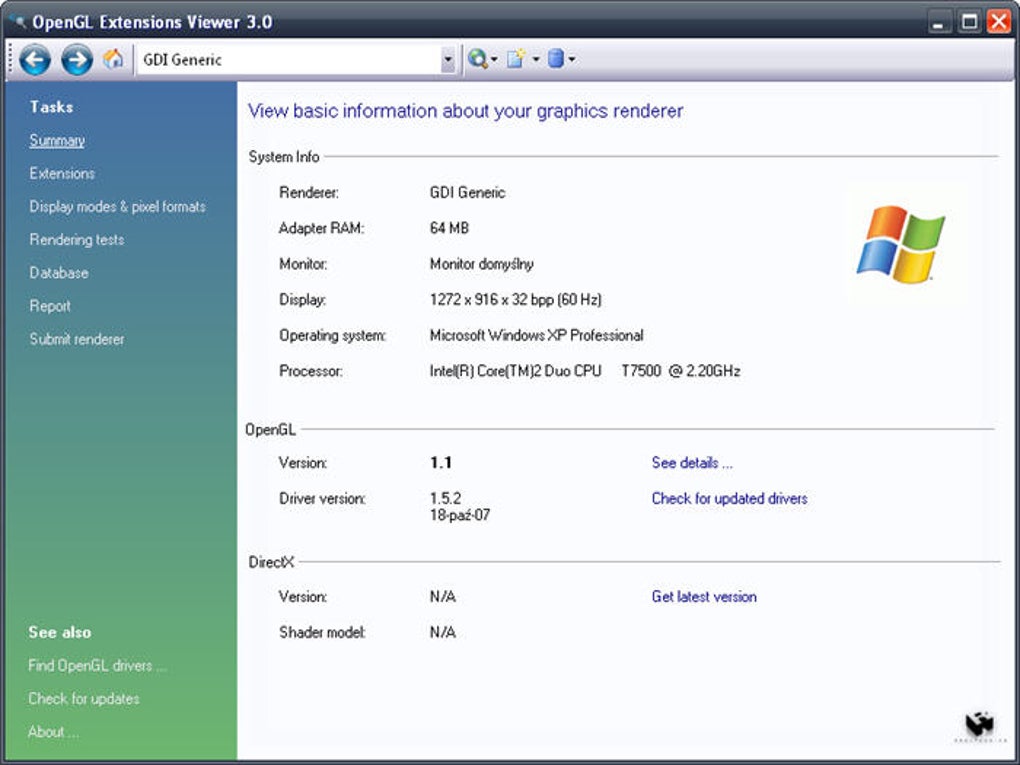The image size is (1020, 765).
Task: Open the GDI Generic renderer dropdown arrow
Action: click(x=448, y=60)
